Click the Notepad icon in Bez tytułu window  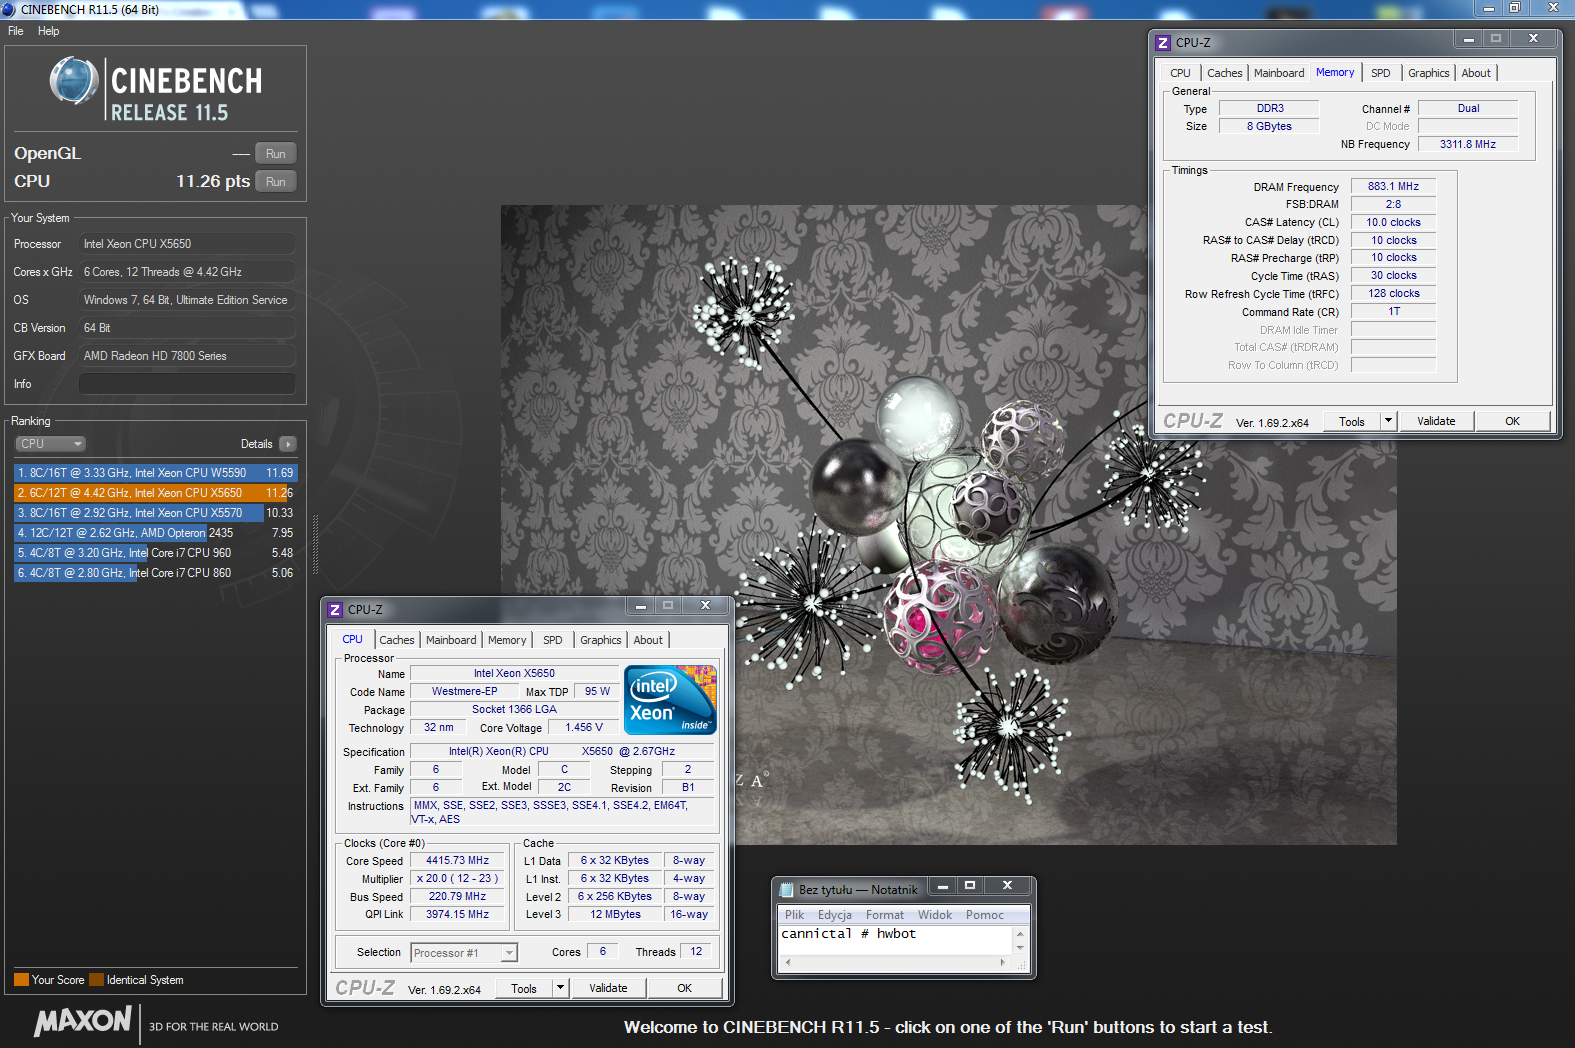click(787, 889)
